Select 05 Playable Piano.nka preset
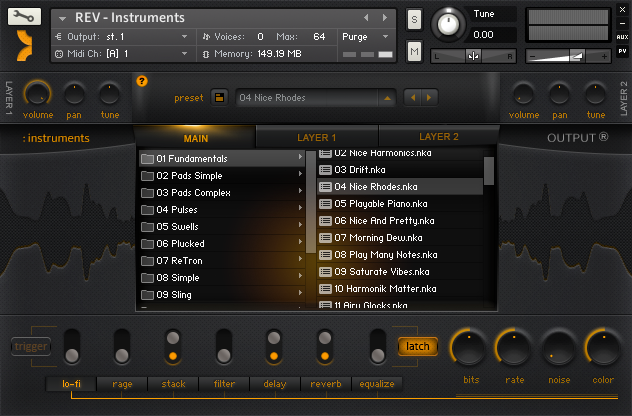Screen dimensions: 632x416 (400, 204)
